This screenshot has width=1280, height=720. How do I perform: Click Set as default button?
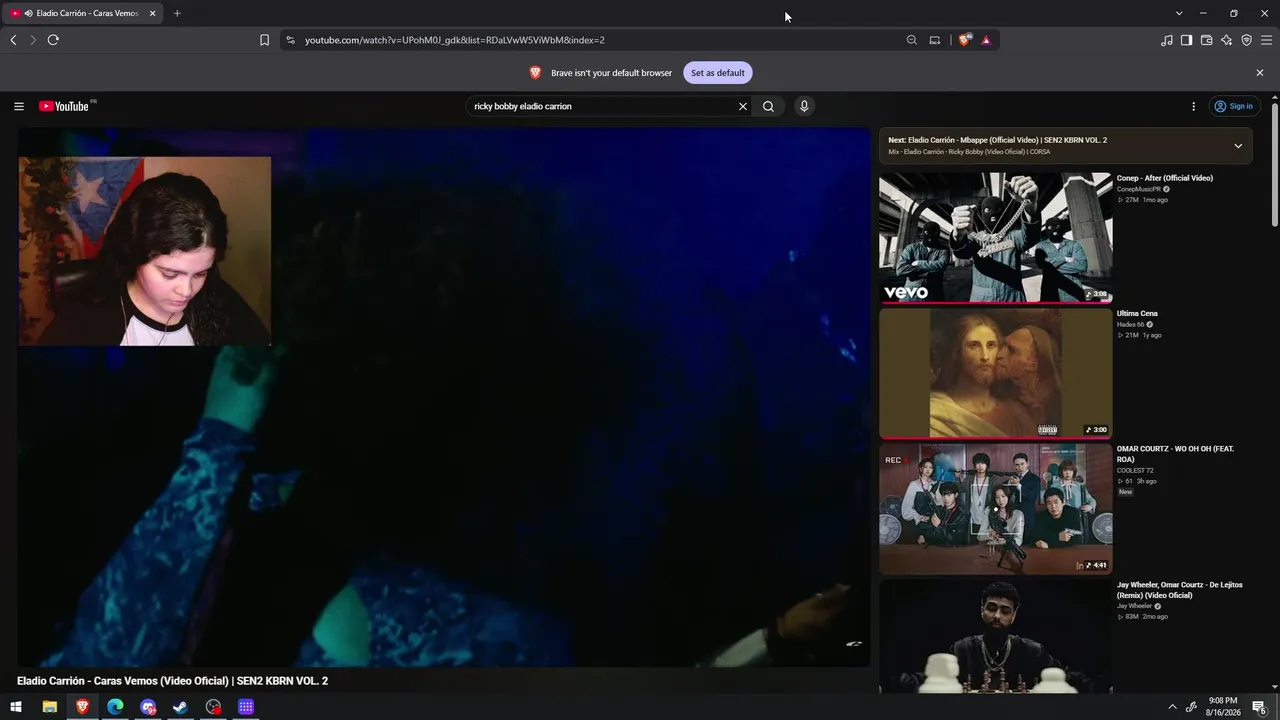click(x=718, y=73)
